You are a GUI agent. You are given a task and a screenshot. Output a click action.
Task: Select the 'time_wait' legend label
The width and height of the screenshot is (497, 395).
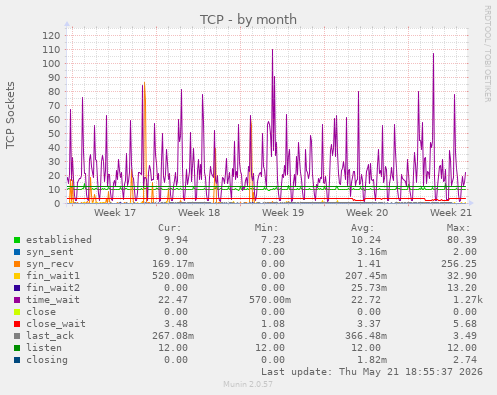pyautogui.click(x=53, y=300)
